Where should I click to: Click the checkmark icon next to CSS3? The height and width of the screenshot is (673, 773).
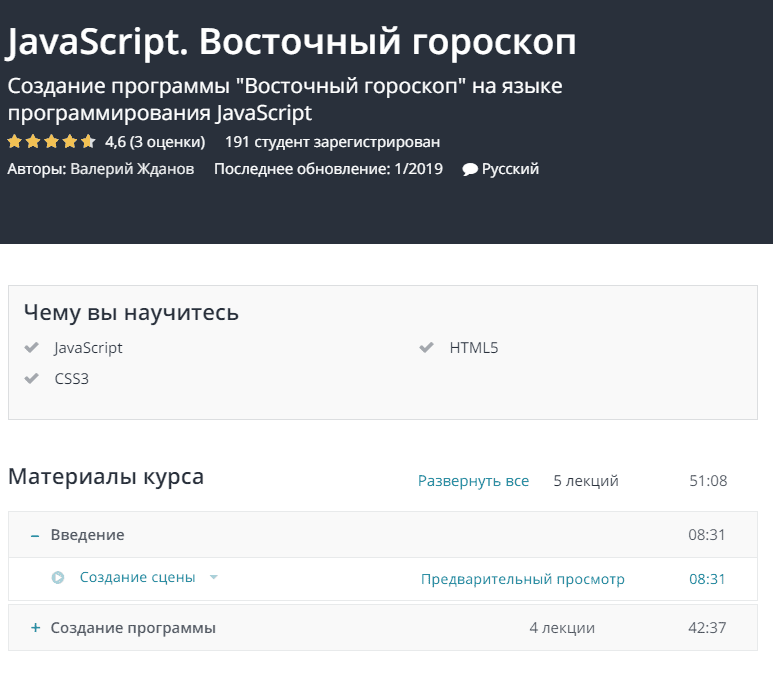32,379
